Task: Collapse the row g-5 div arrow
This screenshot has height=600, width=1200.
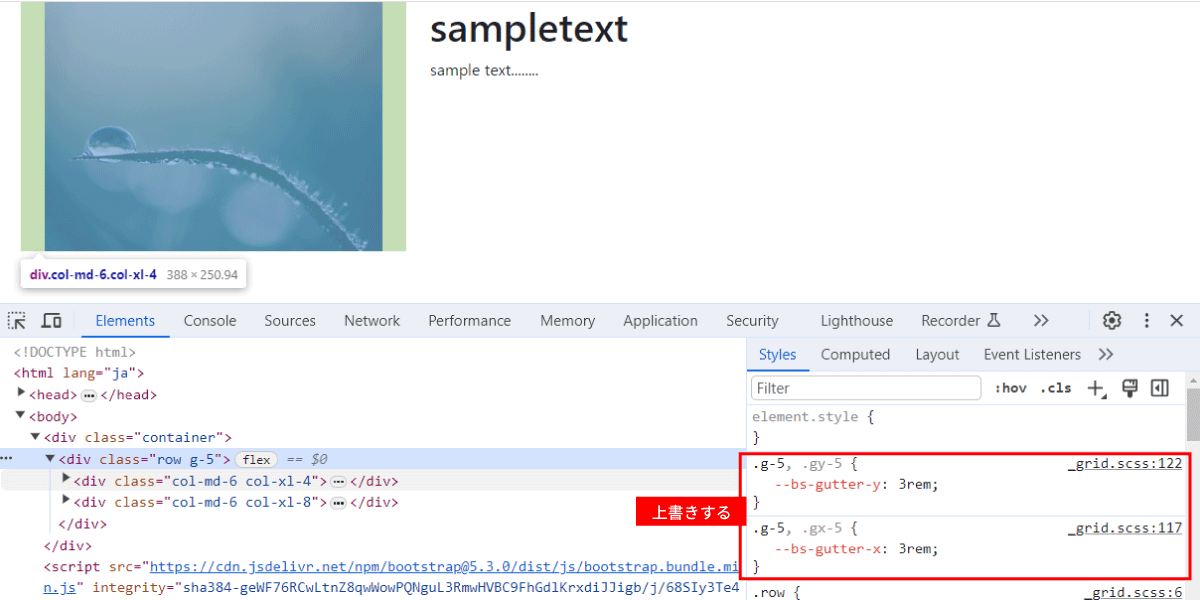Action: 51,459
